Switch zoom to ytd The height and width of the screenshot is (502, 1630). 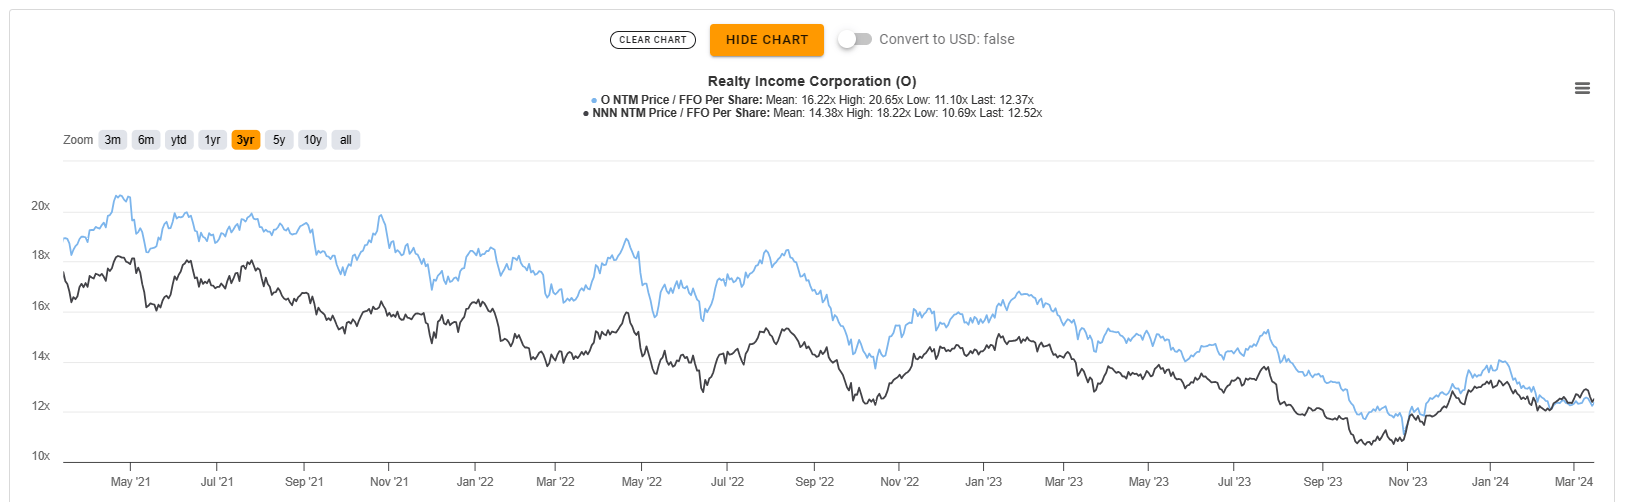coord(179,140)
